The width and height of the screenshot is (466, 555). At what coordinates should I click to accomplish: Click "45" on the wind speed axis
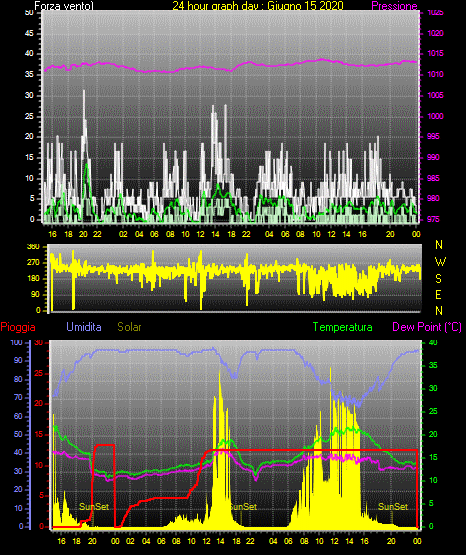(29, 33)
